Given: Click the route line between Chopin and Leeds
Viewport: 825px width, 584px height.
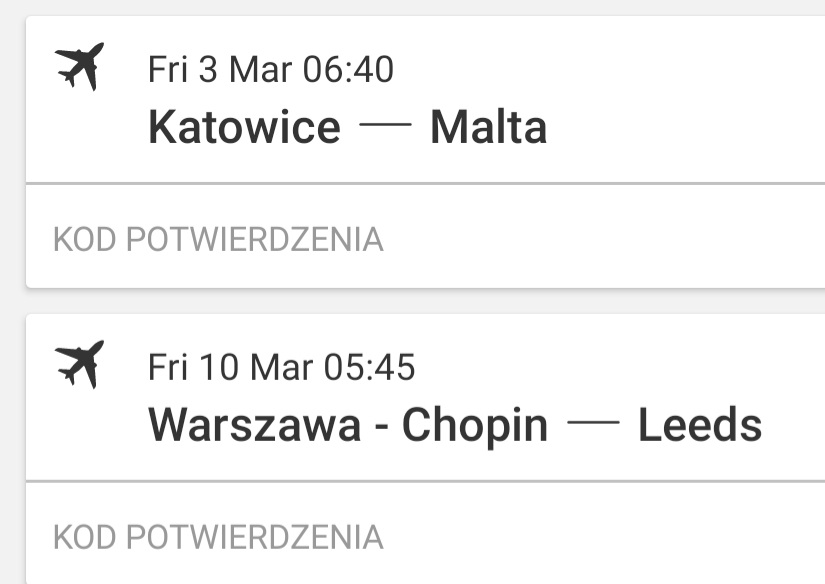Looking at the screenshot, I should (x=593, y=422).
